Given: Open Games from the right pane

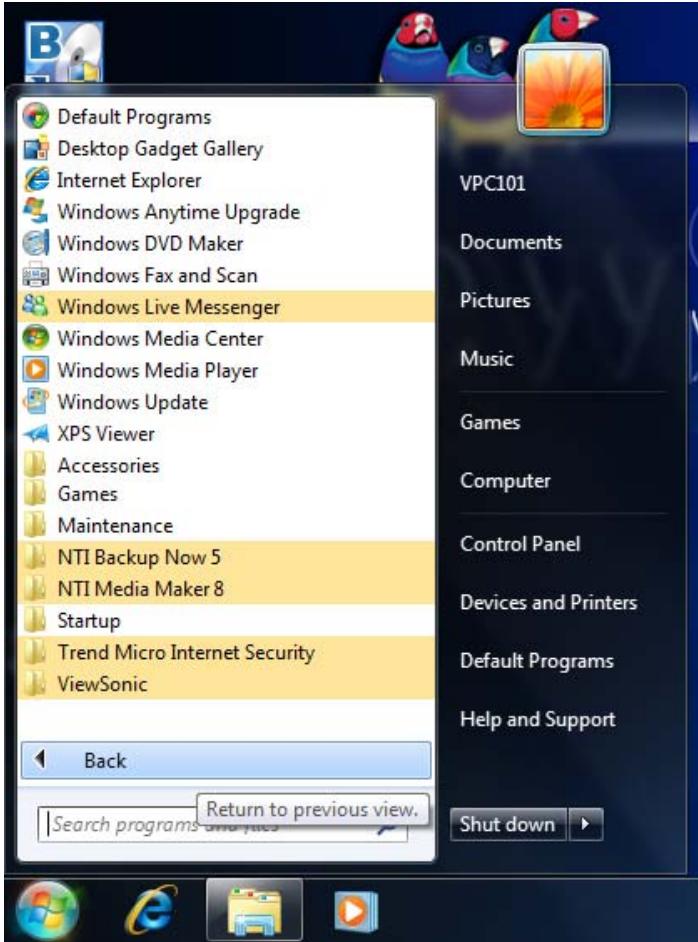Looking at the screenshot, I should pos(490,422).
